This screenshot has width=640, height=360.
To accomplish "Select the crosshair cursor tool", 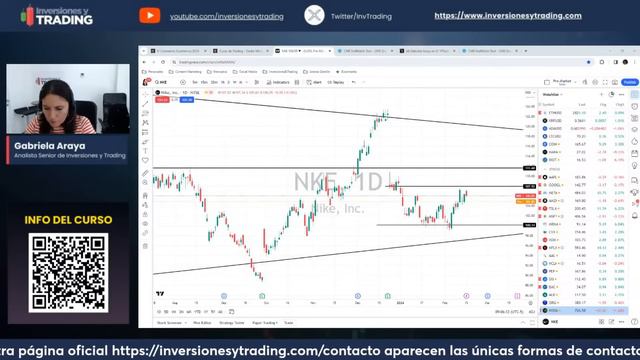I will pyautogui.click(x=145, y=94).
